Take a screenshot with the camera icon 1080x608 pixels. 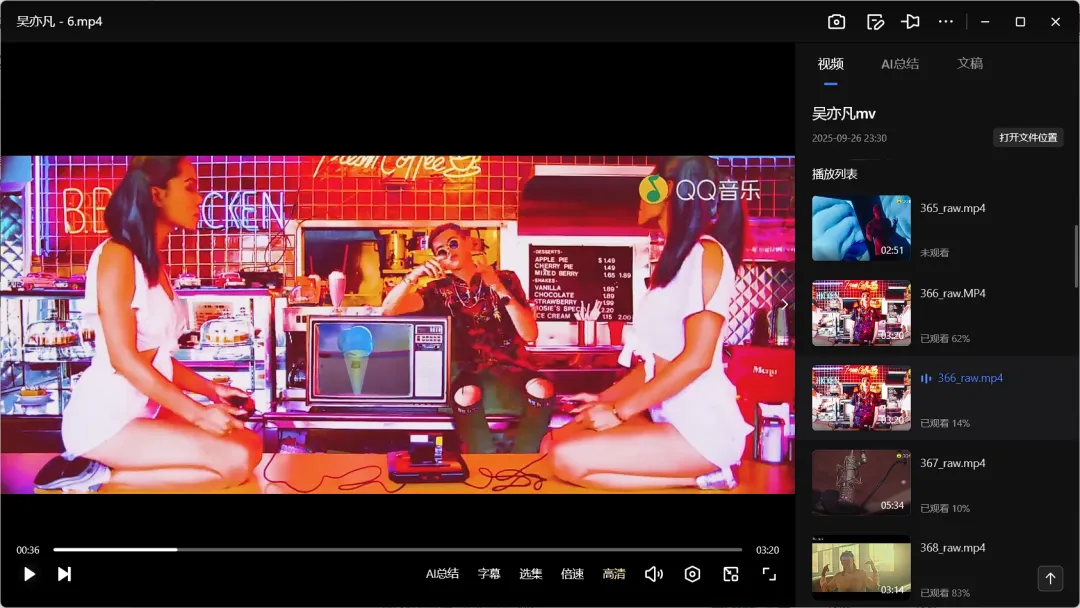[x=836, y=22]
